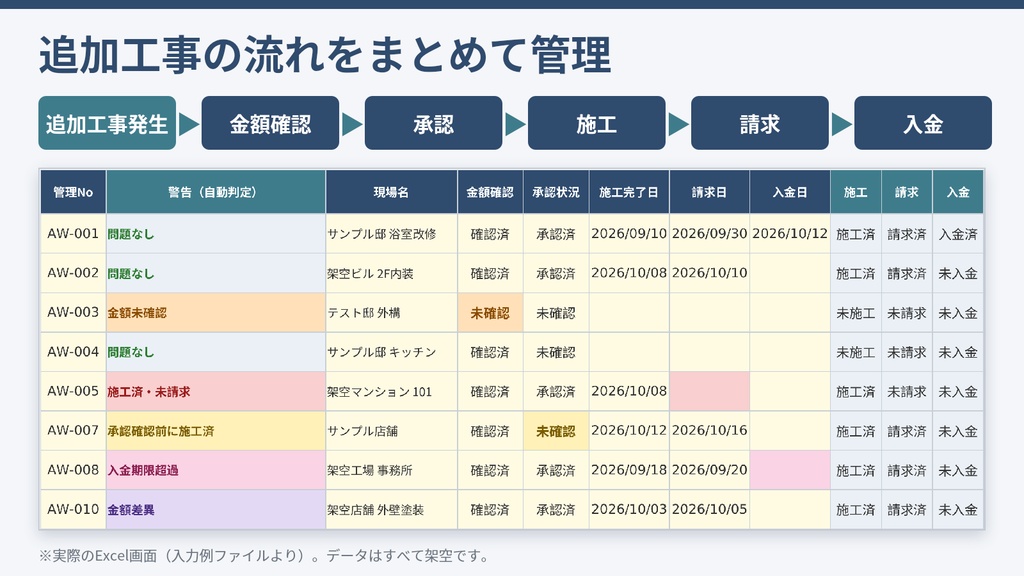Click the 入金 step box in the flow

point(923,123)
